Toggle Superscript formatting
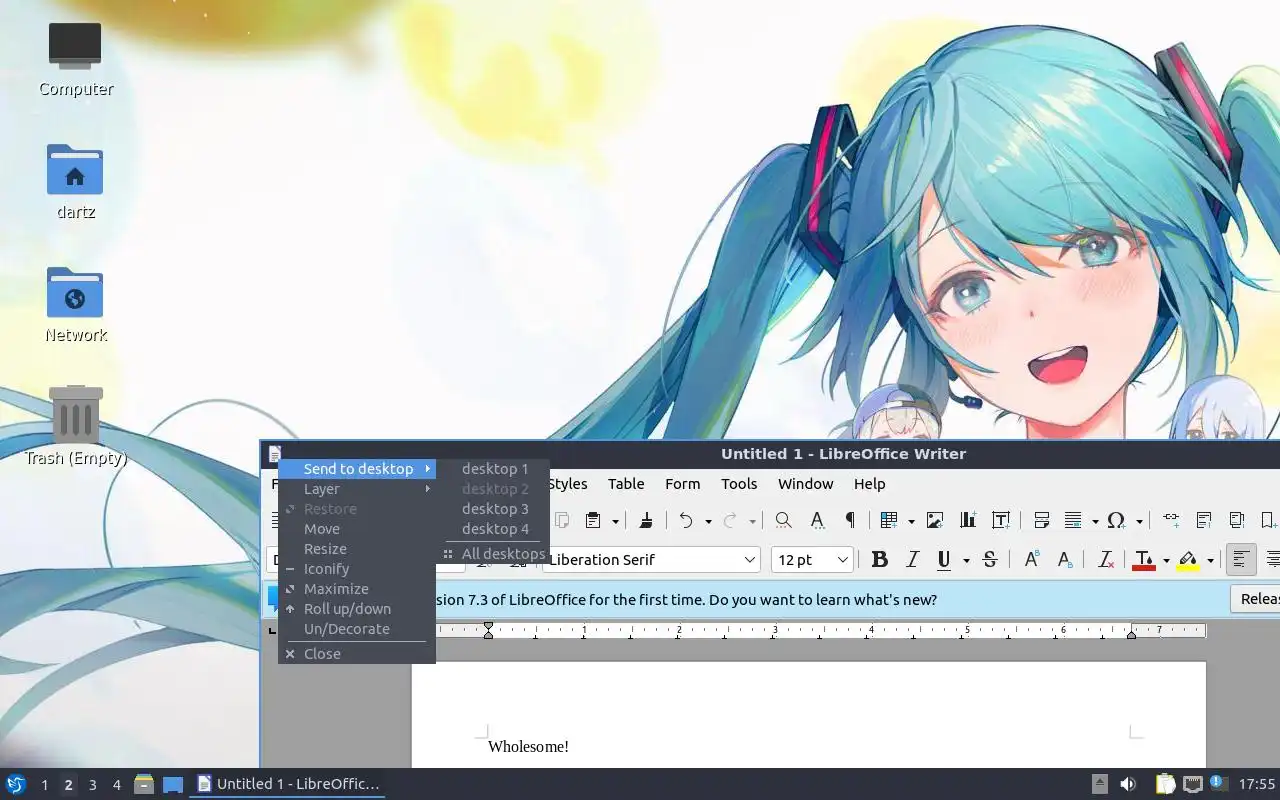 pos(1033,560)
